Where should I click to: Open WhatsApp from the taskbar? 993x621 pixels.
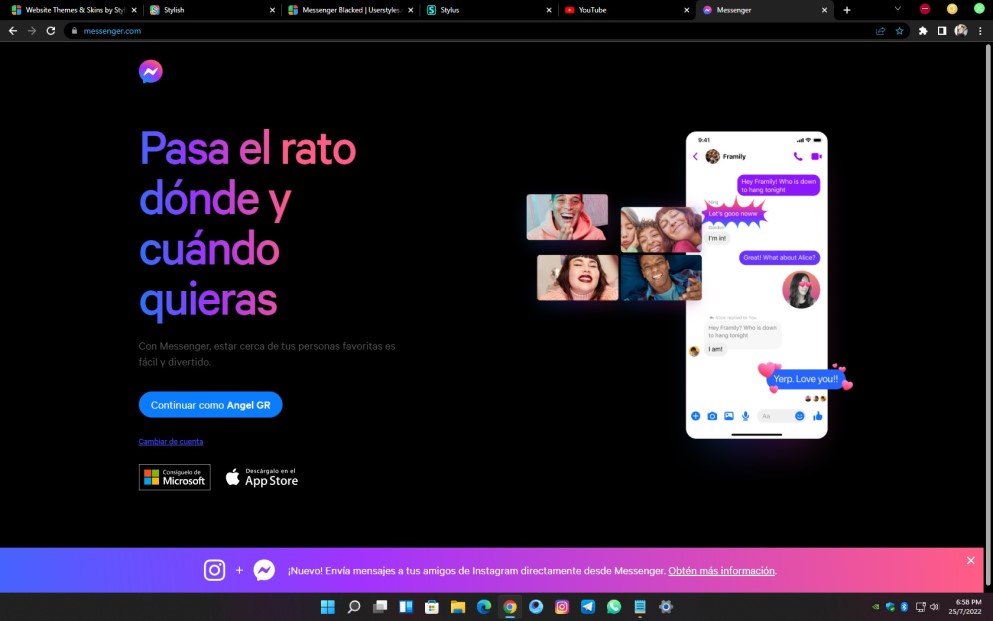[x=613, y=606]
